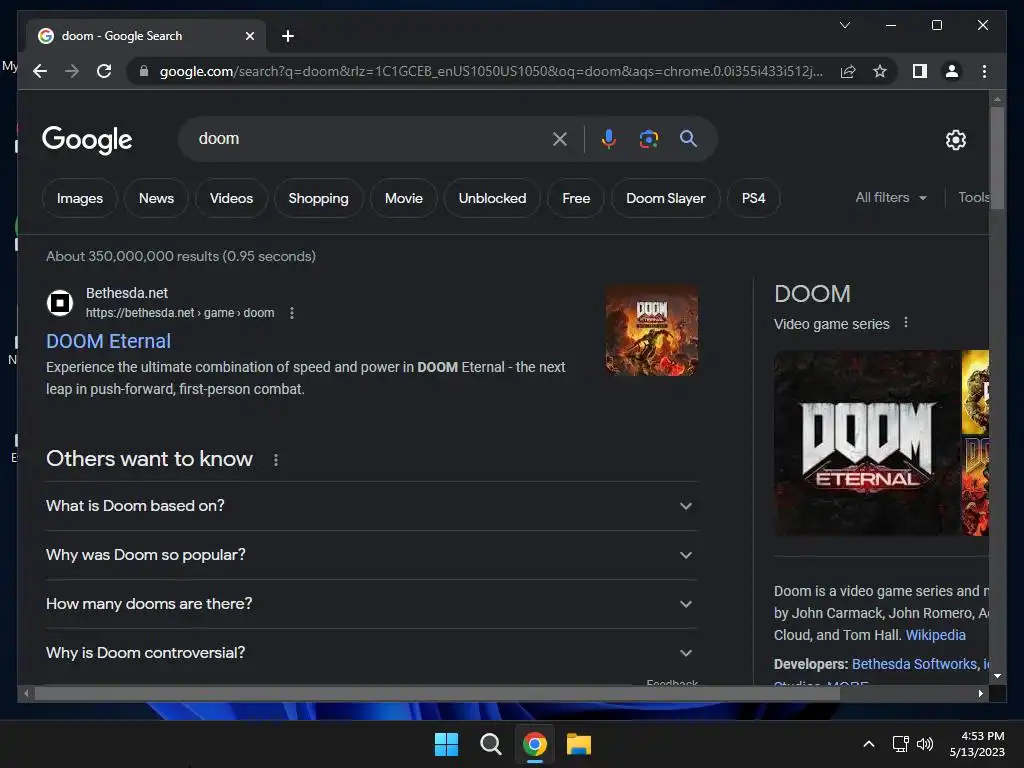Viewport: 1024px width, 768px height.
Task: Open DOOM Eternal logo image in panel
Action: pos(867,443)
